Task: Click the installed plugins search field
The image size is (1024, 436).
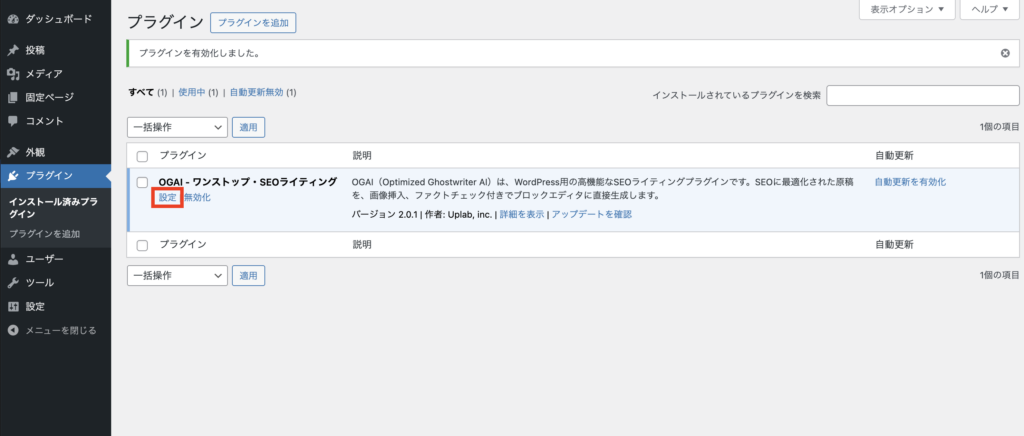Action: pyautogui.click(x=923, y=95)
